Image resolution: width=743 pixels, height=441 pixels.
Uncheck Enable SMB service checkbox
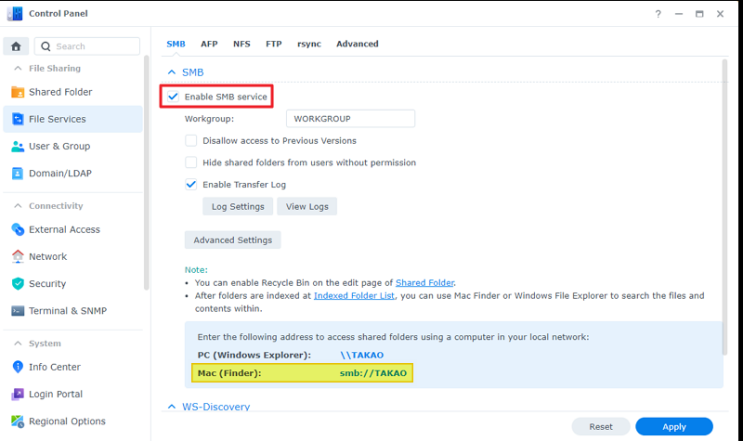click(173, 97)
